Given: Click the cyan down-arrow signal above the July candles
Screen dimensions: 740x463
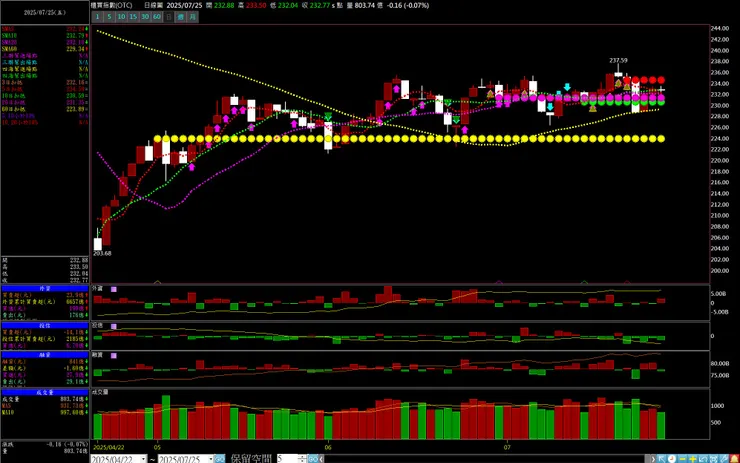Looking at the screenshot, I should pos(567,87).
